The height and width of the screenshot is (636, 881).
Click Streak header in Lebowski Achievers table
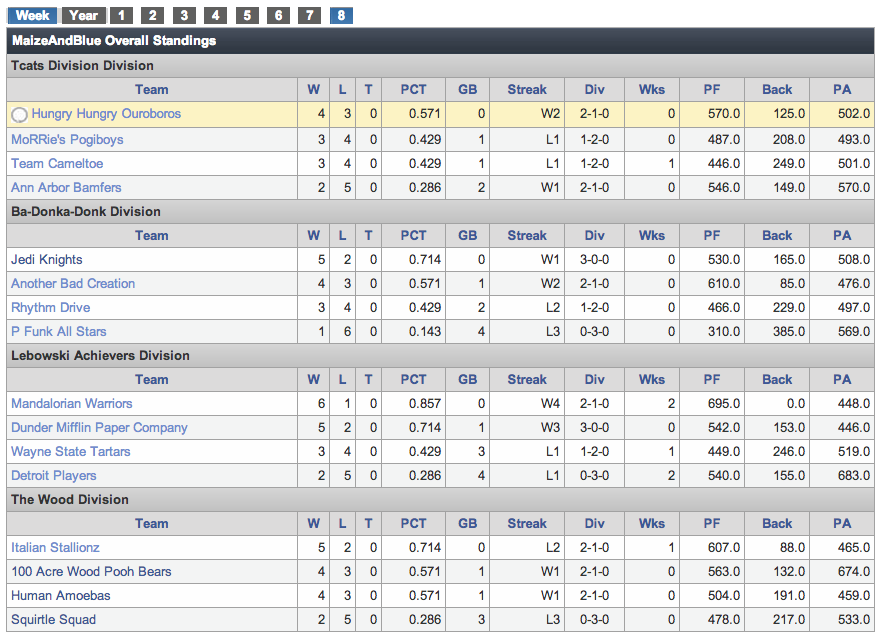click(527, 379)
